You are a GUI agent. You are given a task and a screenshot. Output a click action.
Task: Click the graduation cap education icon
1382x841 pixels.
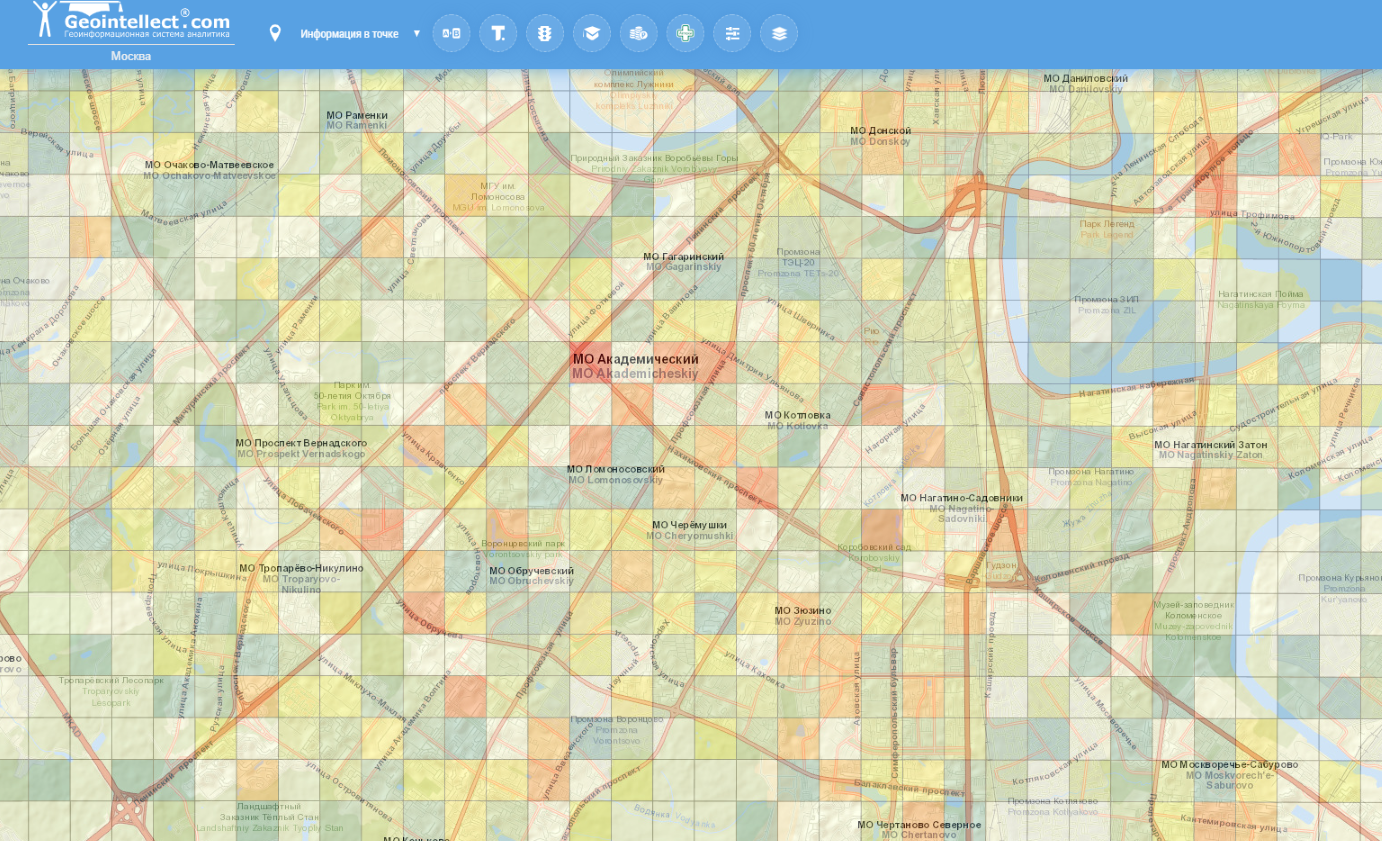pos(592,33)
